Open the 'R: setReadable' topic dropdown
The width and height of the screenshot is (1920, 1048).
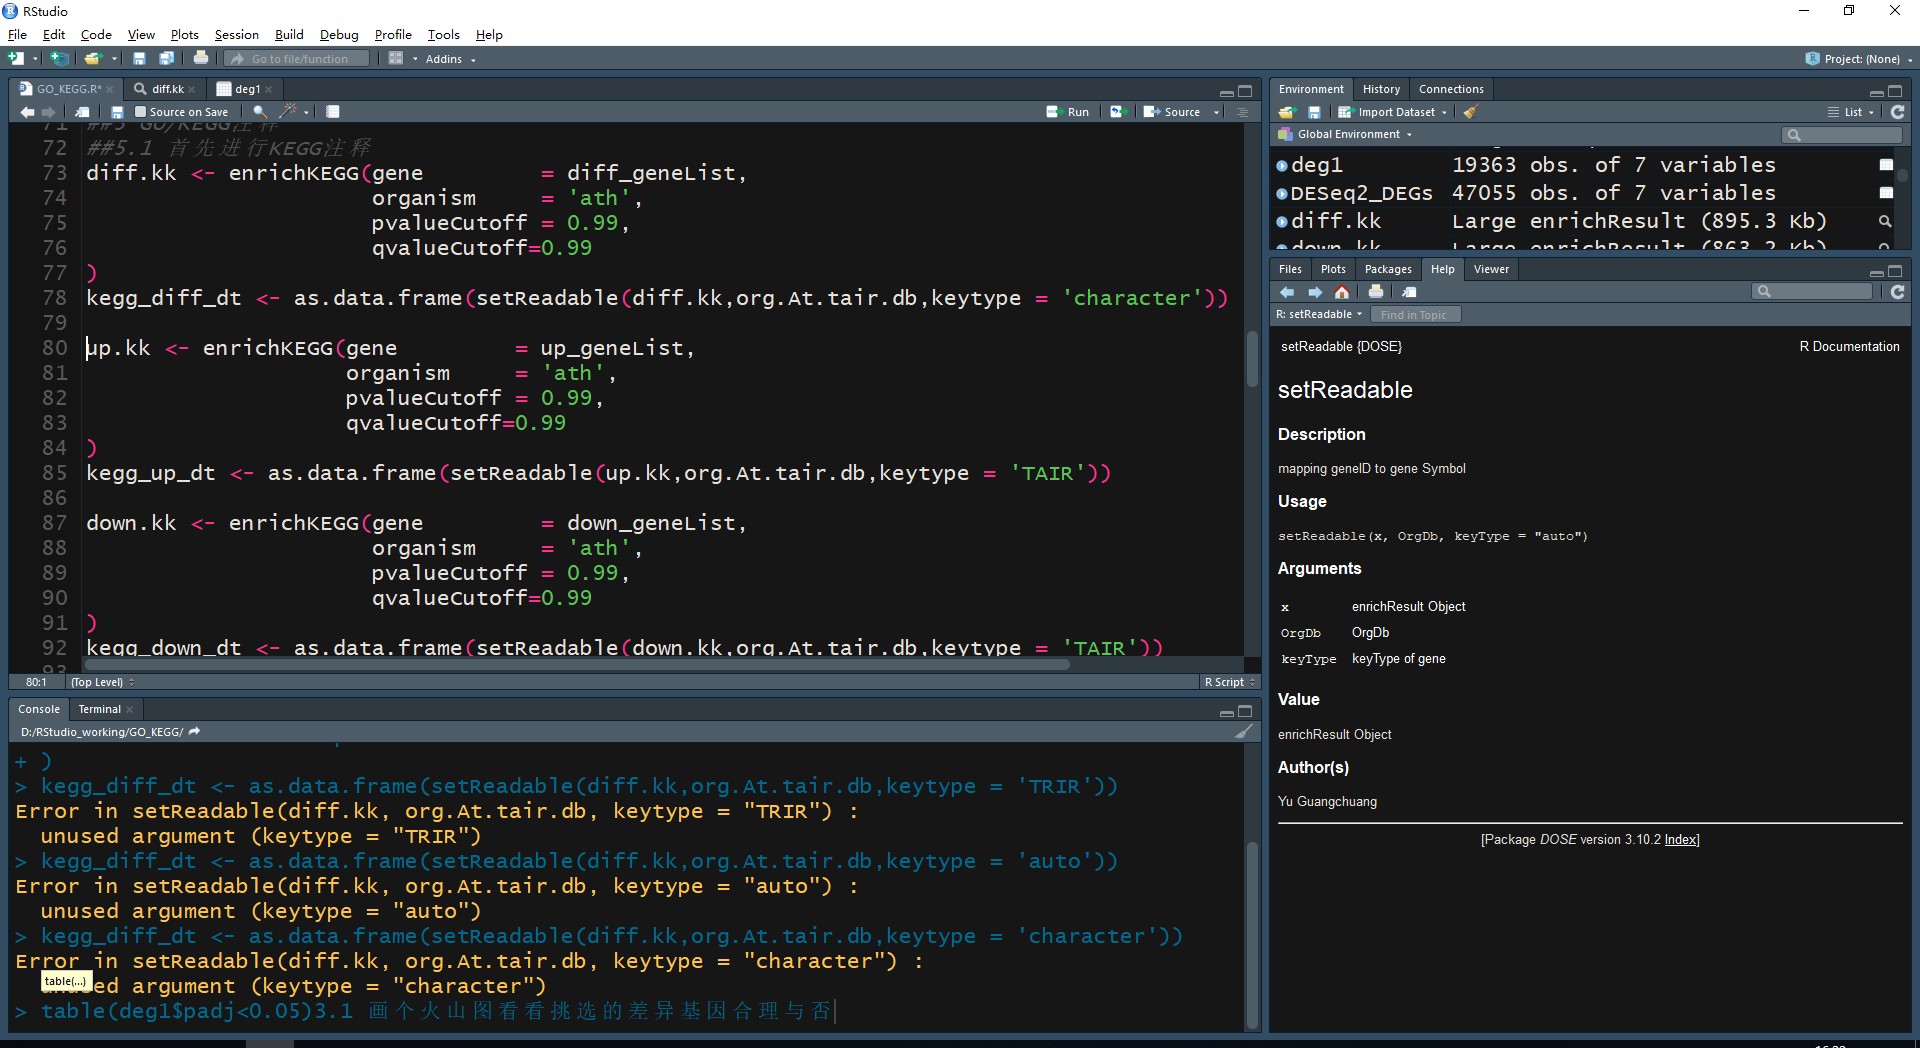pos(1319,314)
